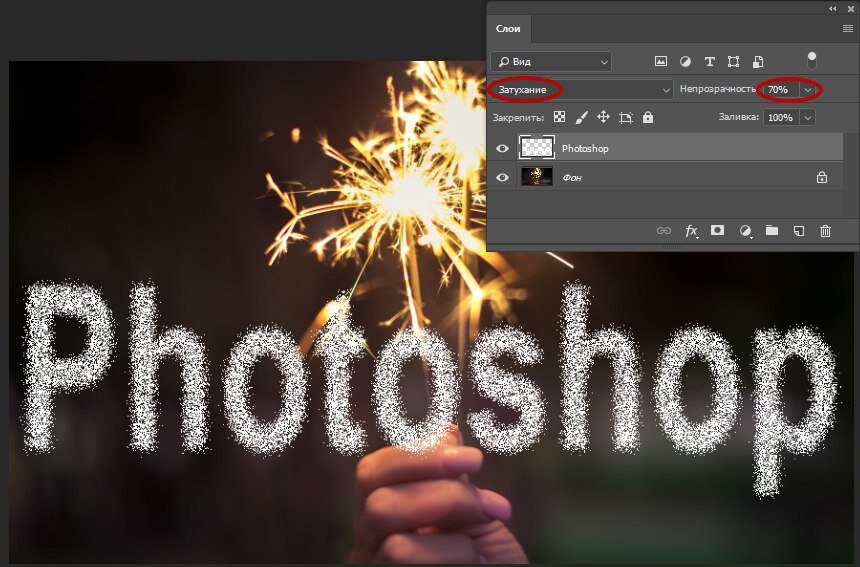
Task: Hide the Photoshop layer eye icon
Action: pos(502,148)
